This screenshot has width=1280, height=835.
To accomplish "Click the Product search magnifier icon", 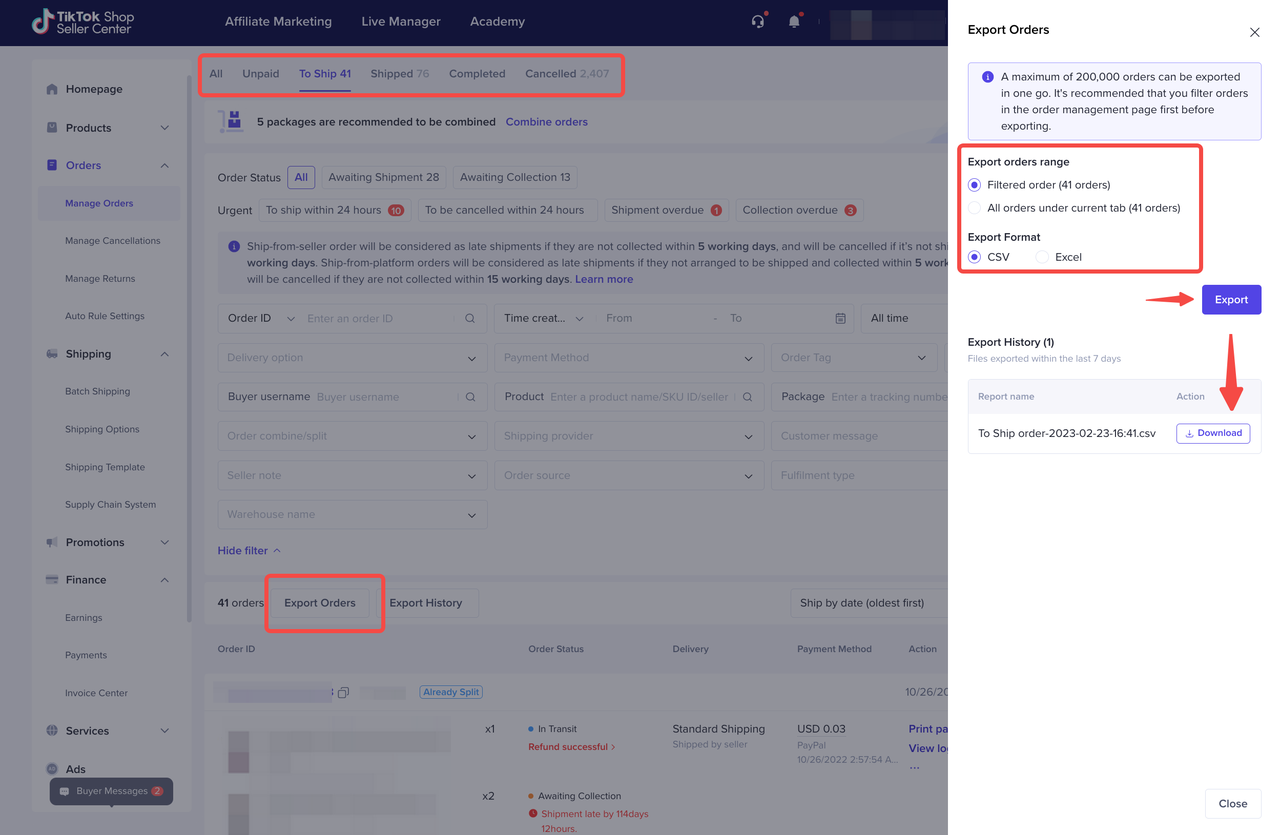I will point(747,397).
